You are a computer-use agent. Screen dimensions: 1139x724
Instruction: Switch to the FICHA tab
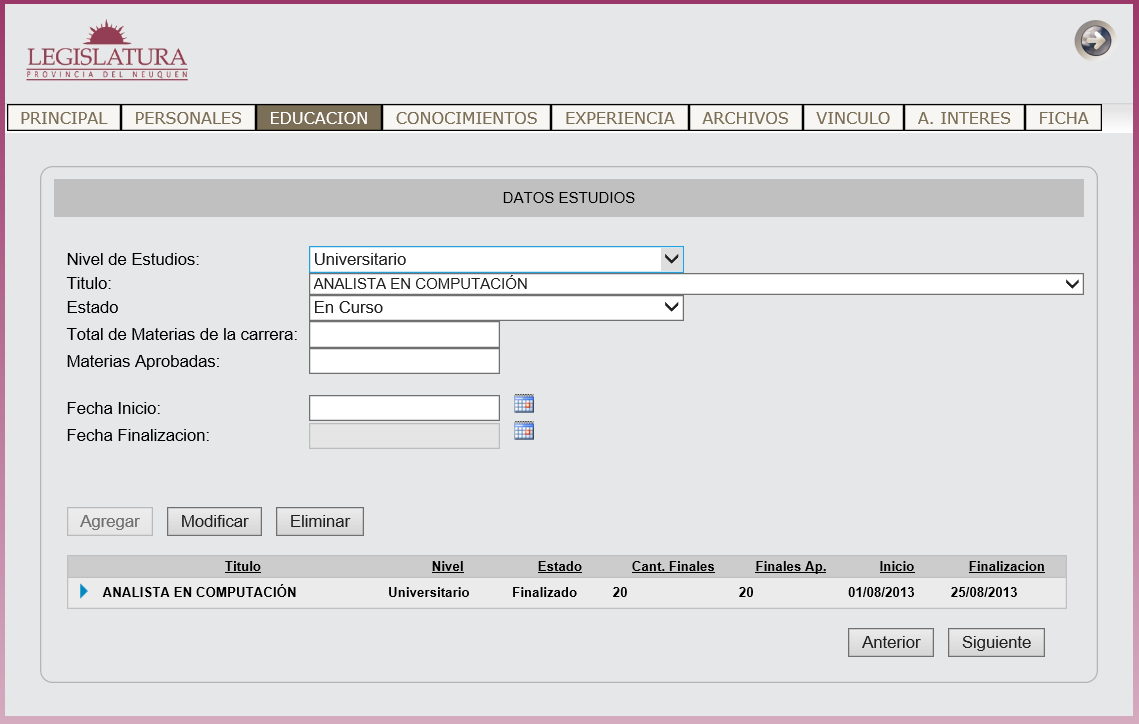(x=1063, y=118)
